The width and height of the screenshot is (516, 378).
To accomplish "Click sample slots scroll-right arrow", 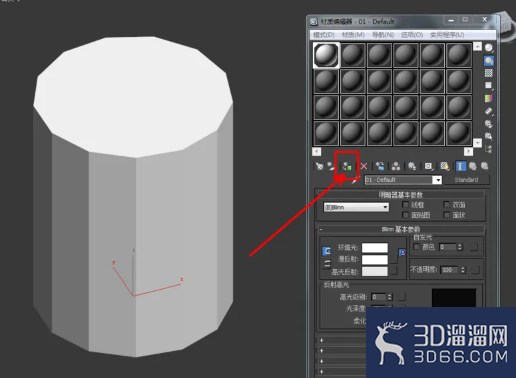I will [468, 152].
